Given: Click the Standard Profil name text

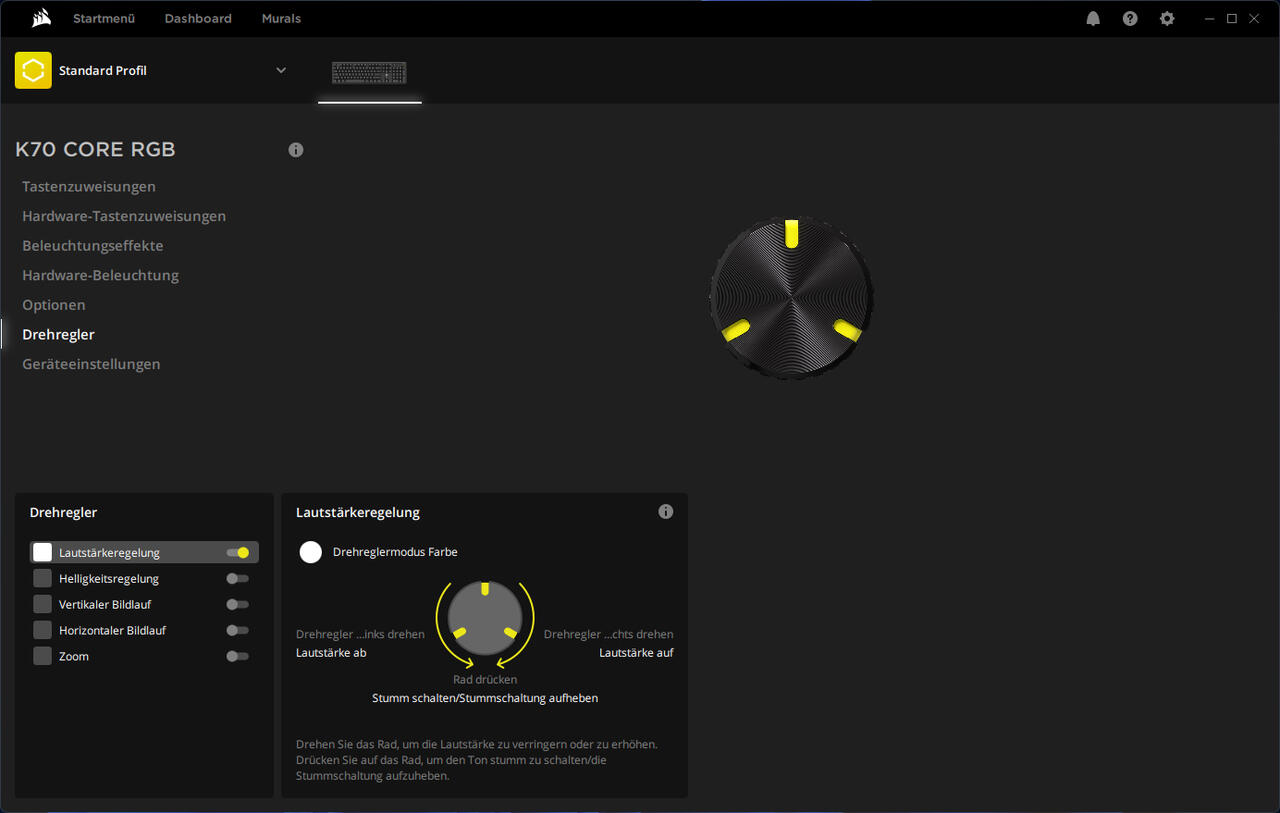Looking at the screenshot, I should 103,71.
